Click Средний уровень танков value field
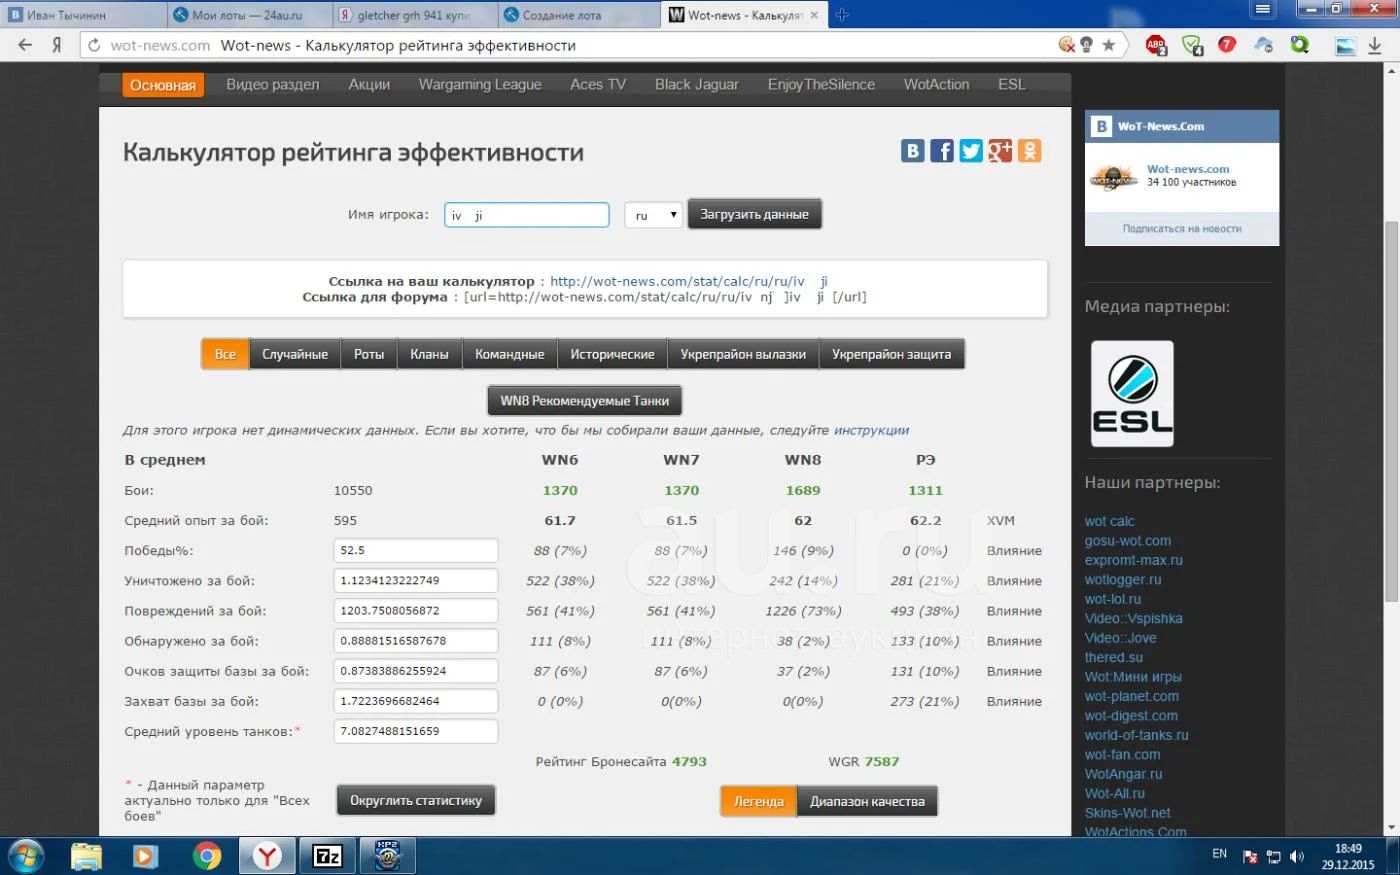The width and height of the screenshot is (1400, 875). pyautogui.click(x=416, y=731)
